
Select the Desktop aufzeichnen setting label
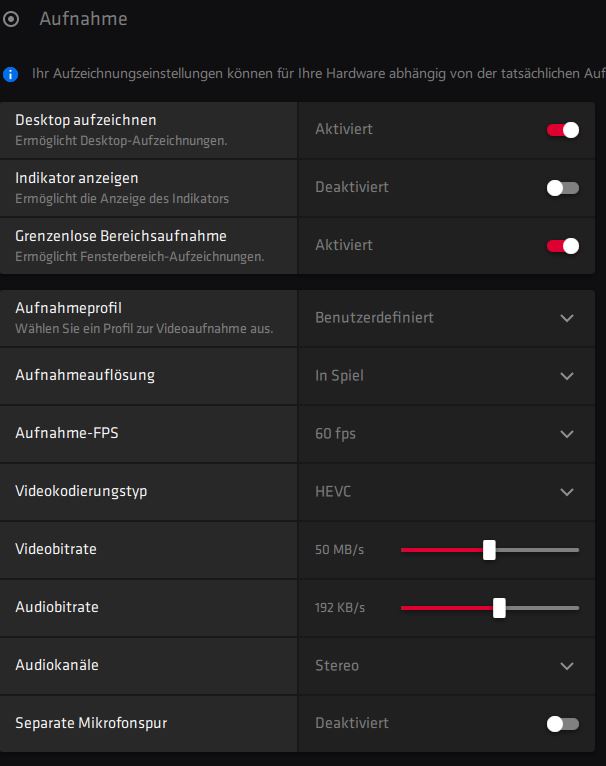[x=85, y=120]
